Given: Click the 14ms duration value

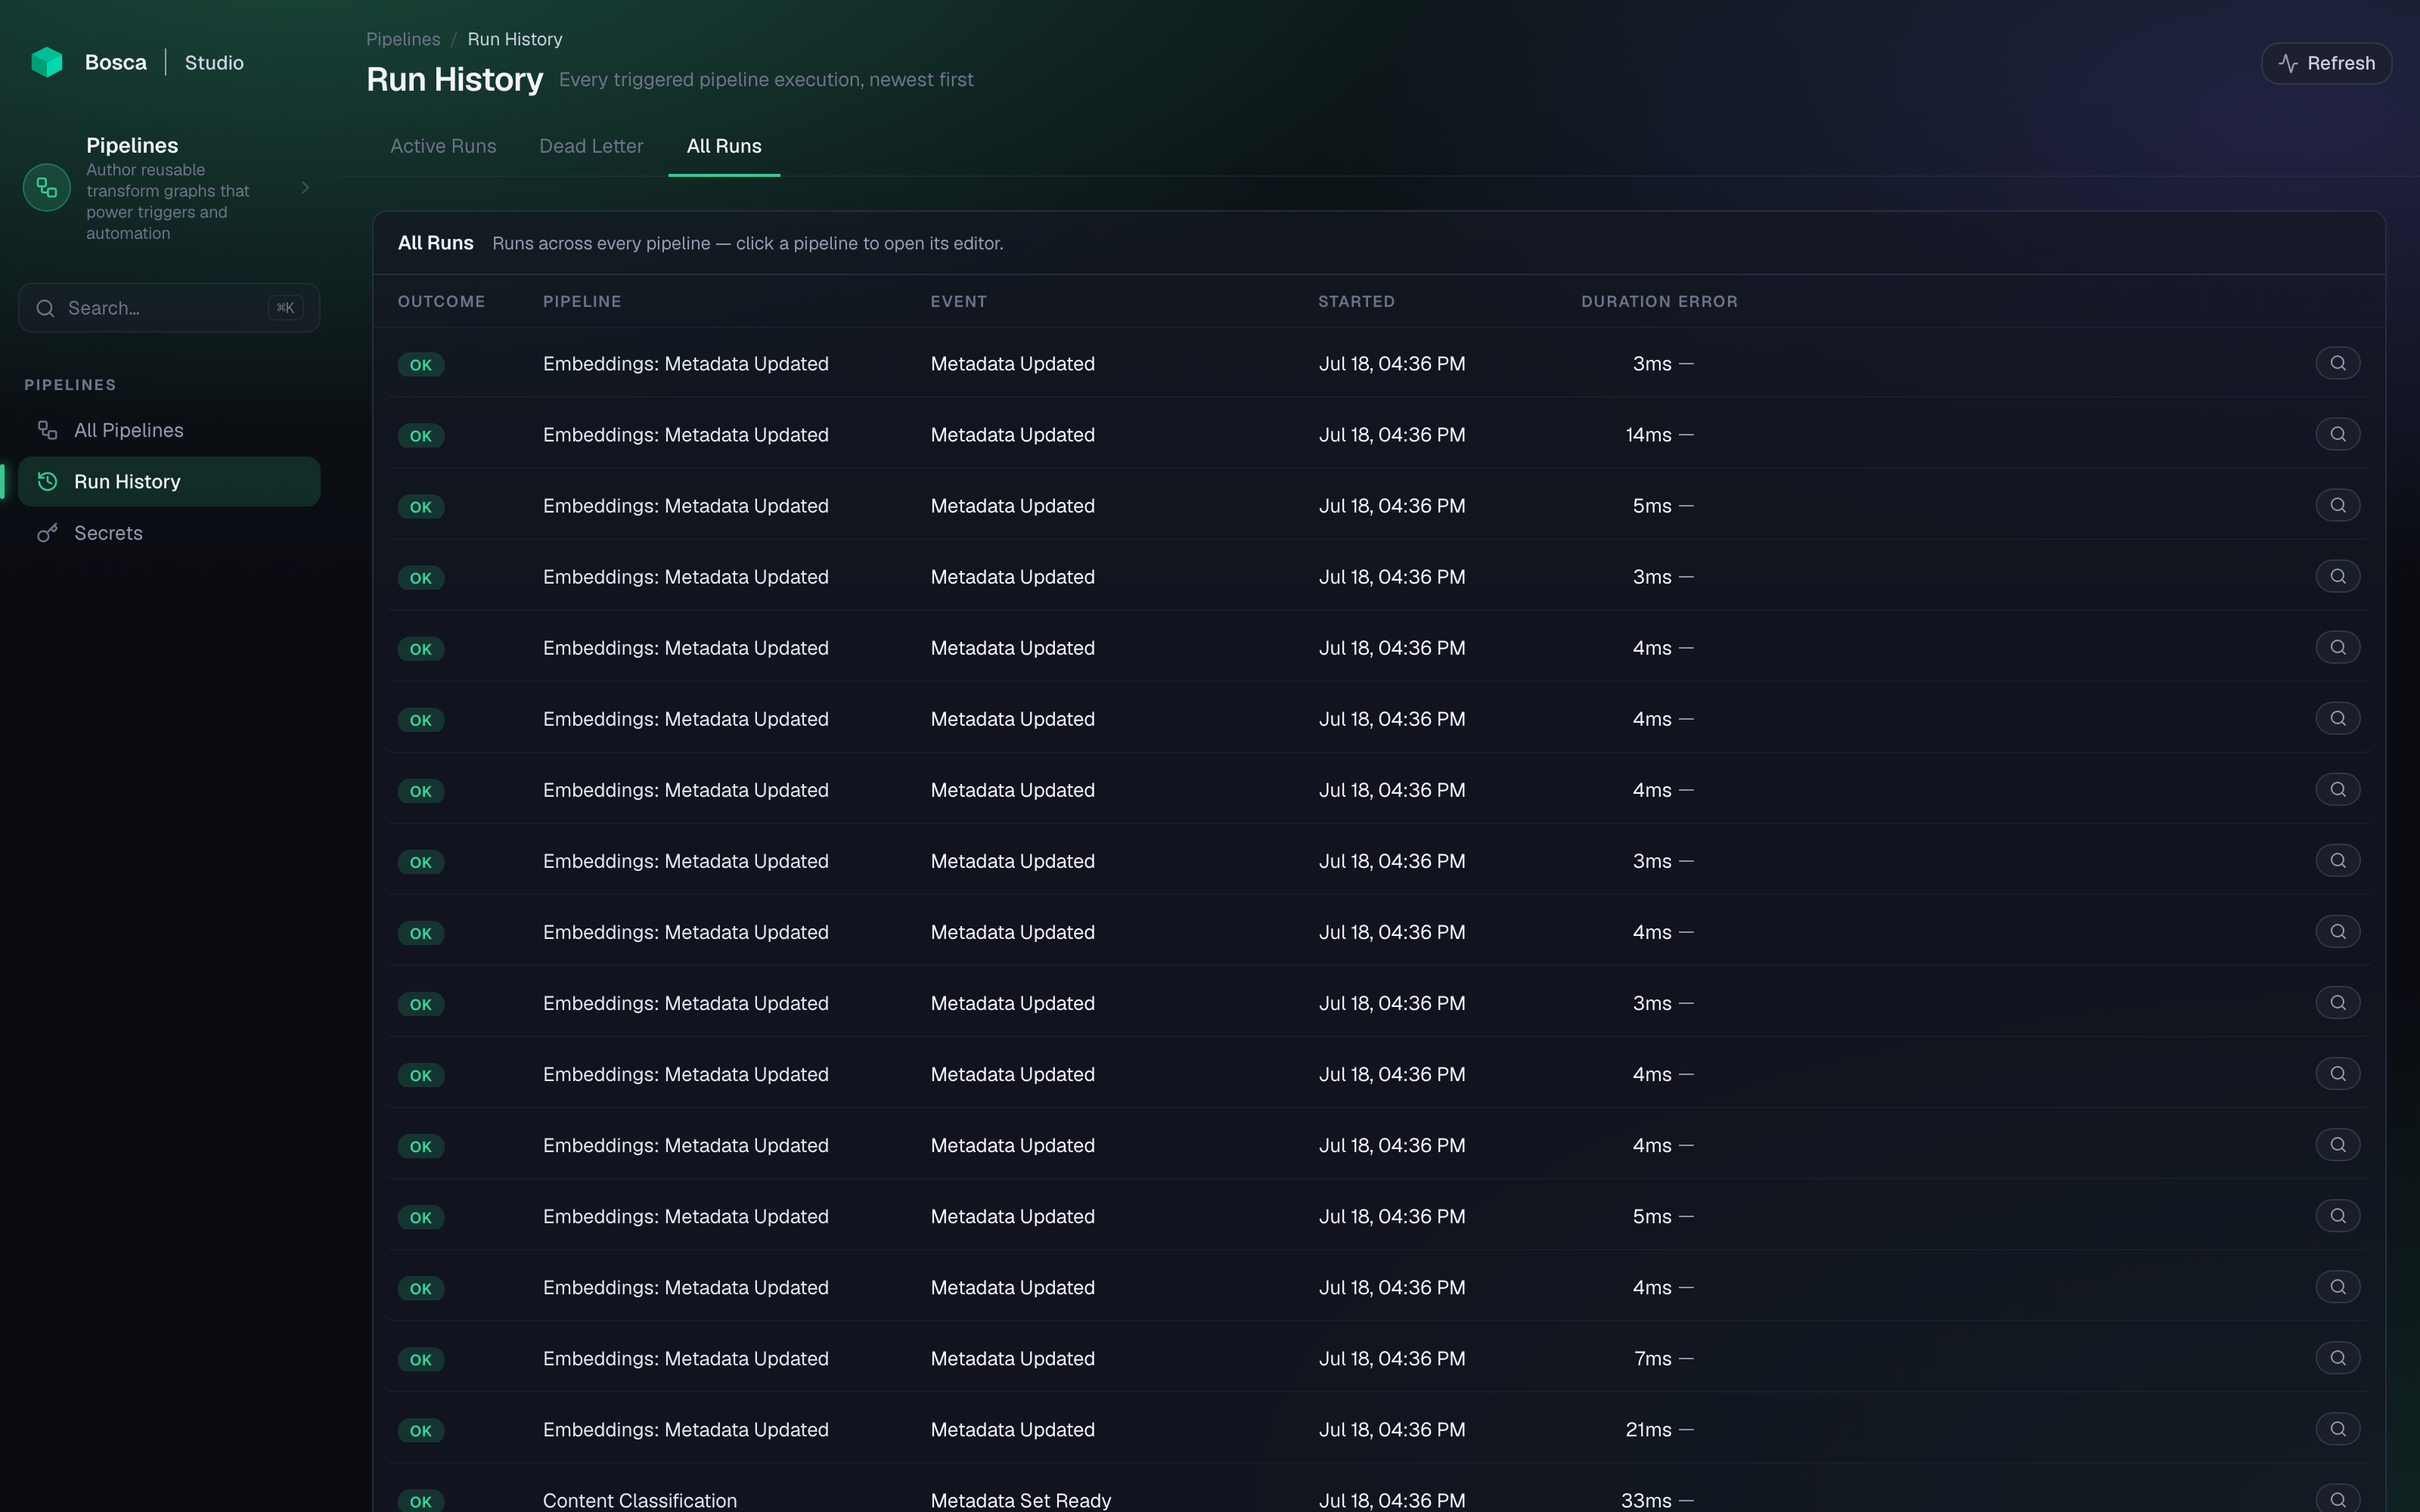Looking at the screenshot, I should (1648, 435).
